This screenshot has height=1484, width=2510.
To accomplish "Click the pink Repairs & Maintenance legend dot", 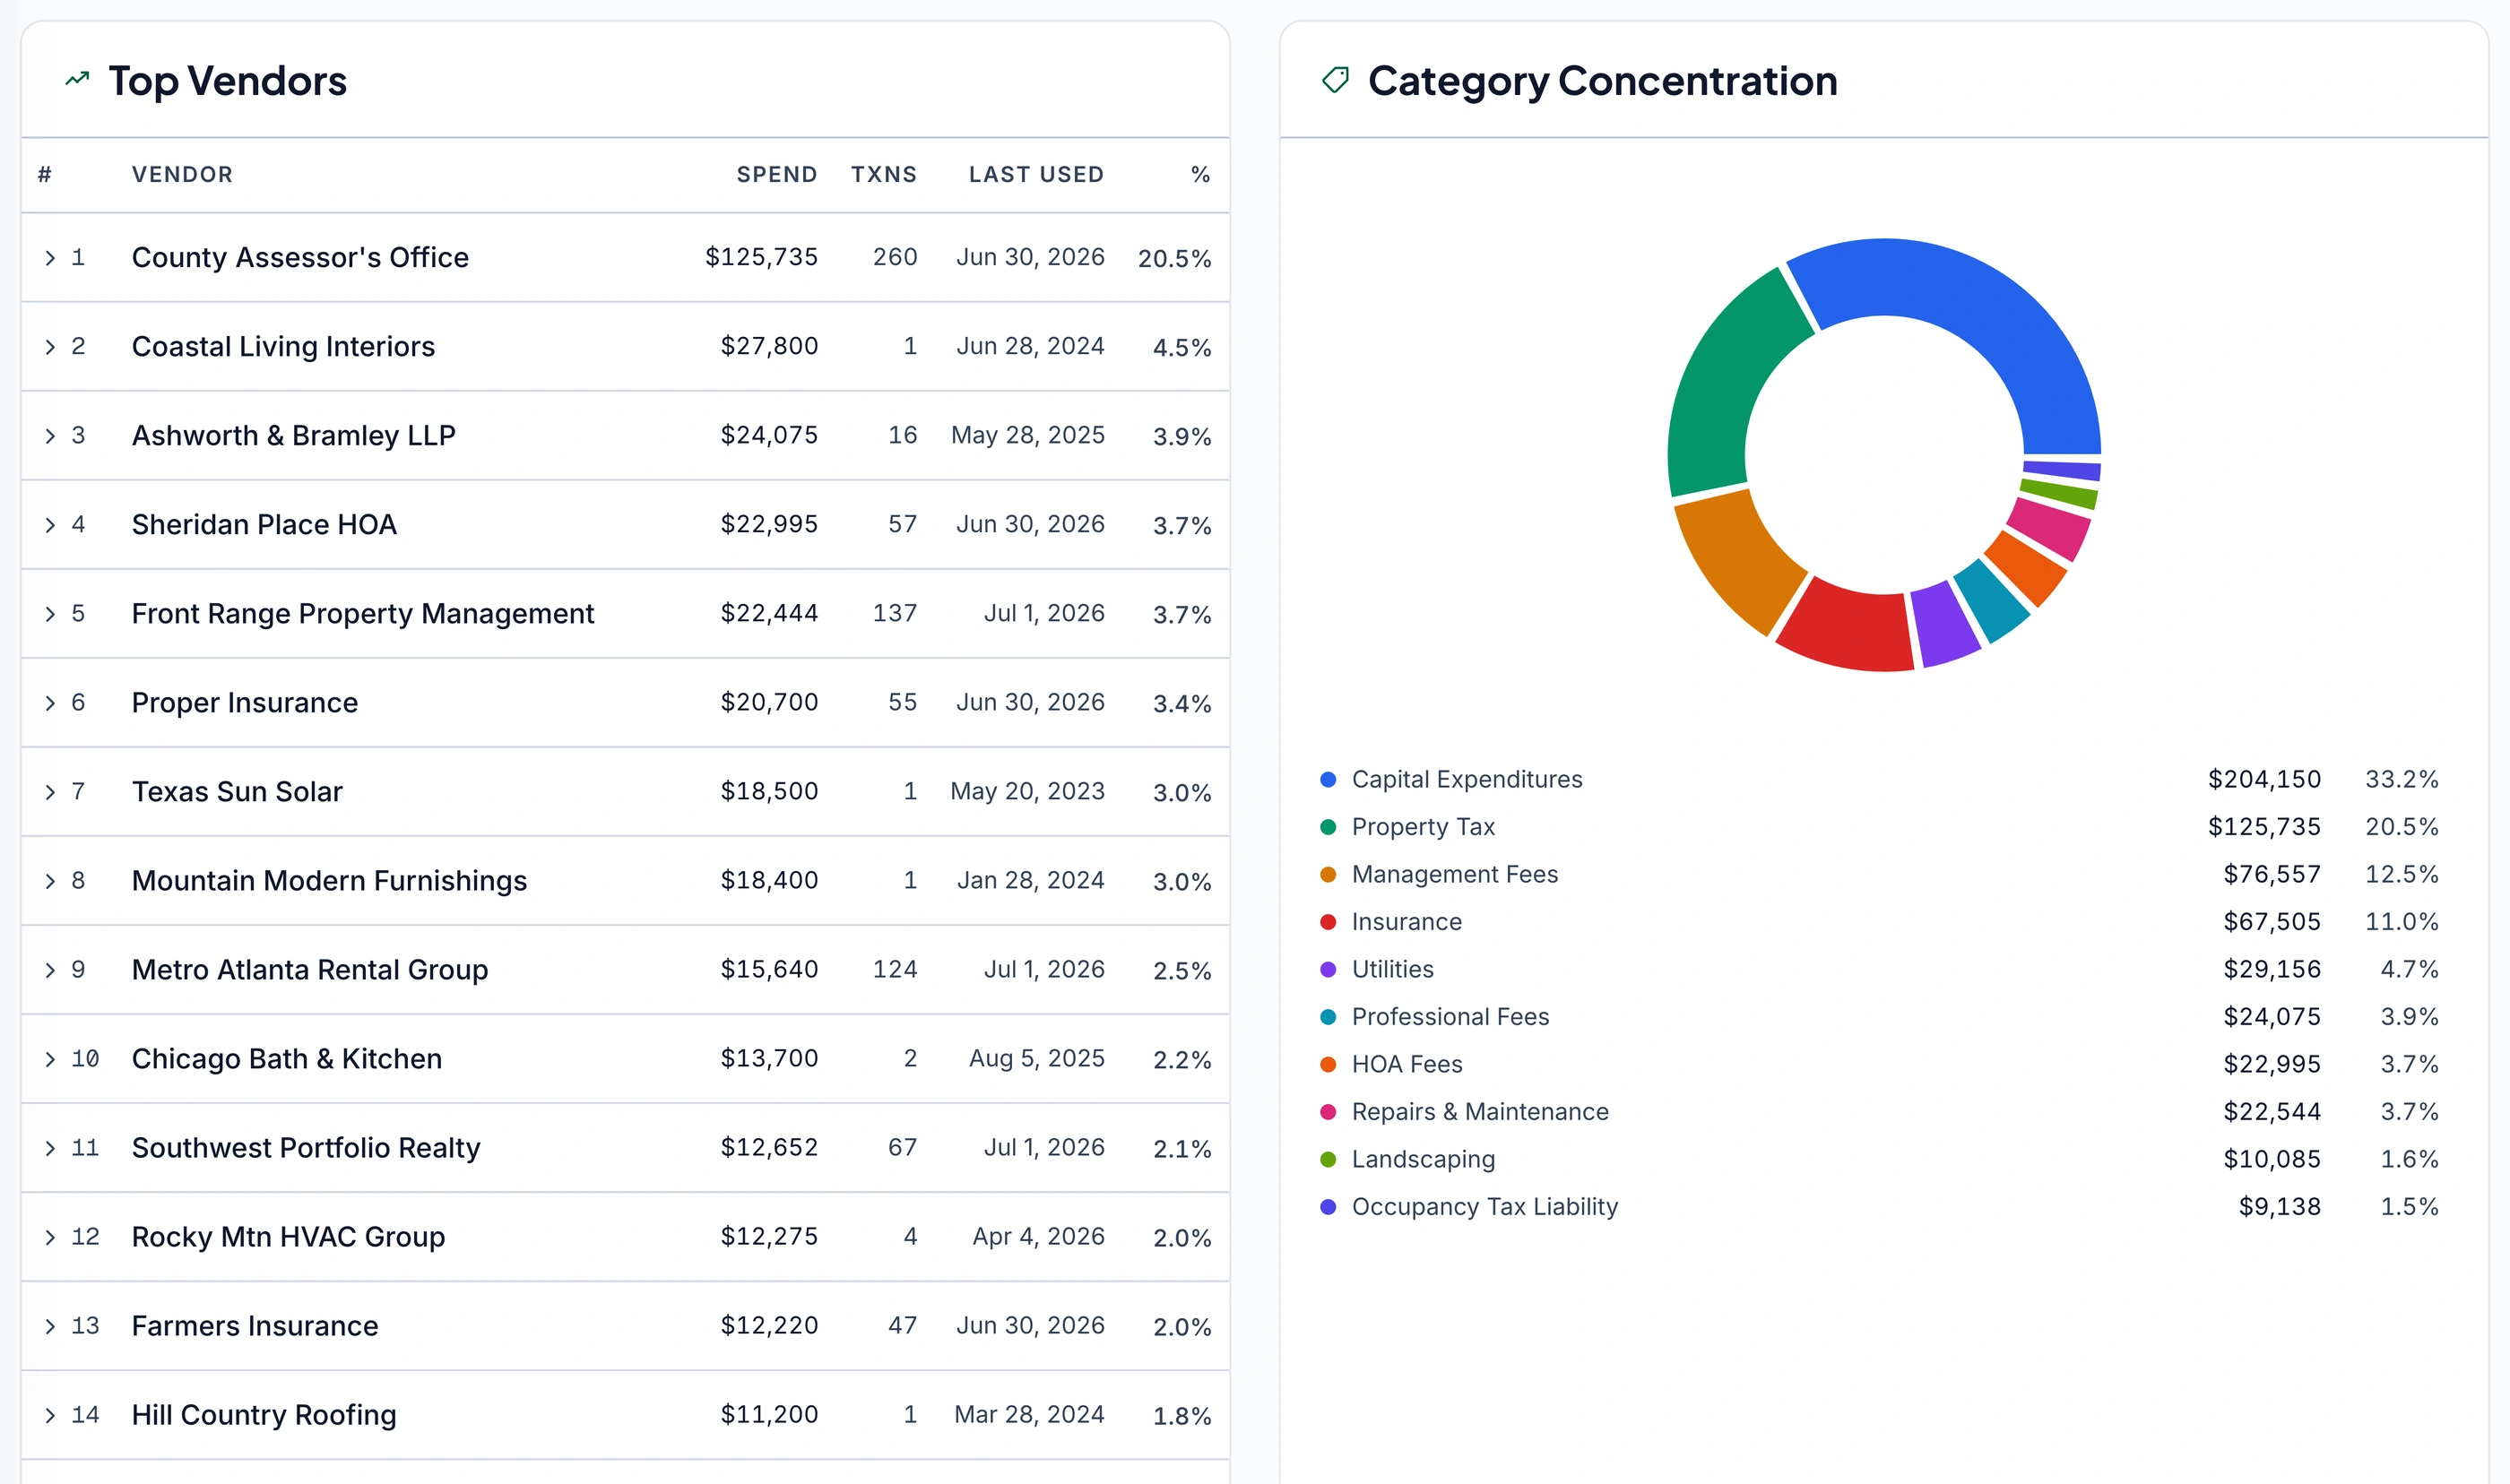I will [1328, 1112].
